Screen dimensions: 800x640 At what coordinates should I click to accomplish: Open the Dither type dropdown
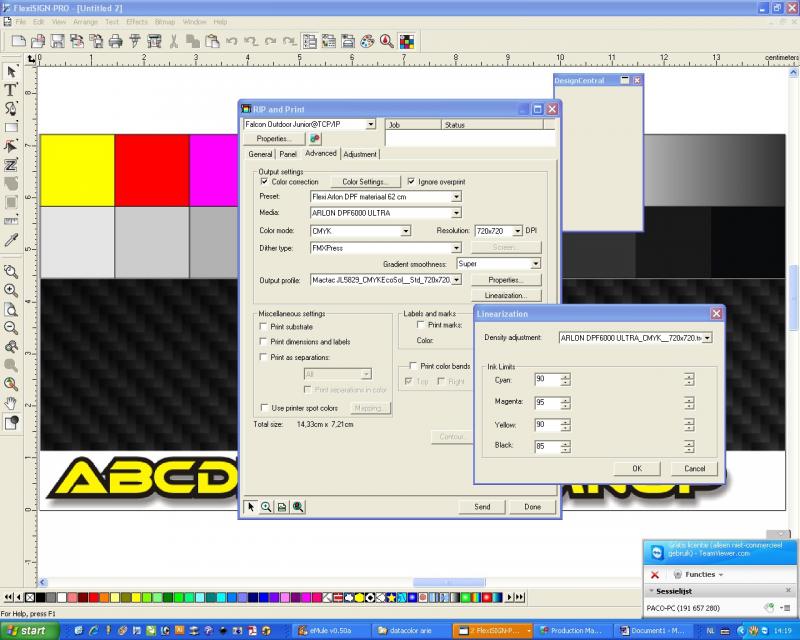(456, 248)
